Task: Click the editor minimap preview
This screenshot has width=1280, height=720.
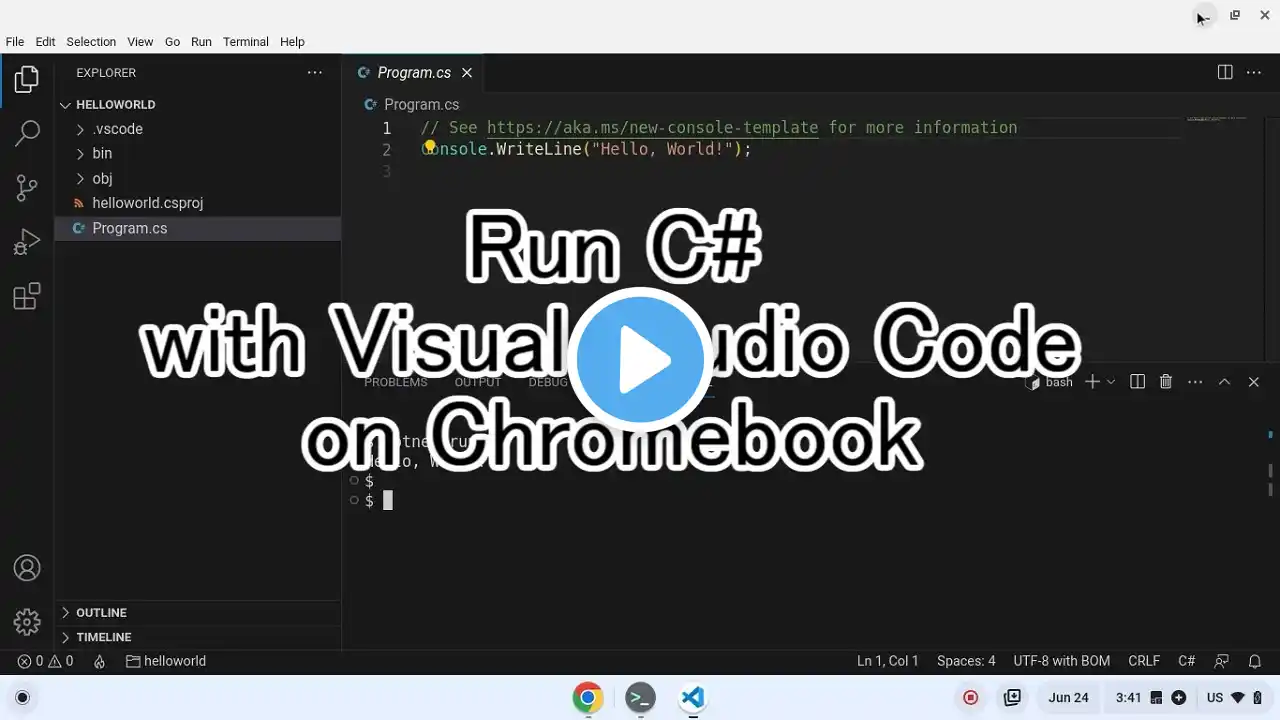Action: [1216, 119]
